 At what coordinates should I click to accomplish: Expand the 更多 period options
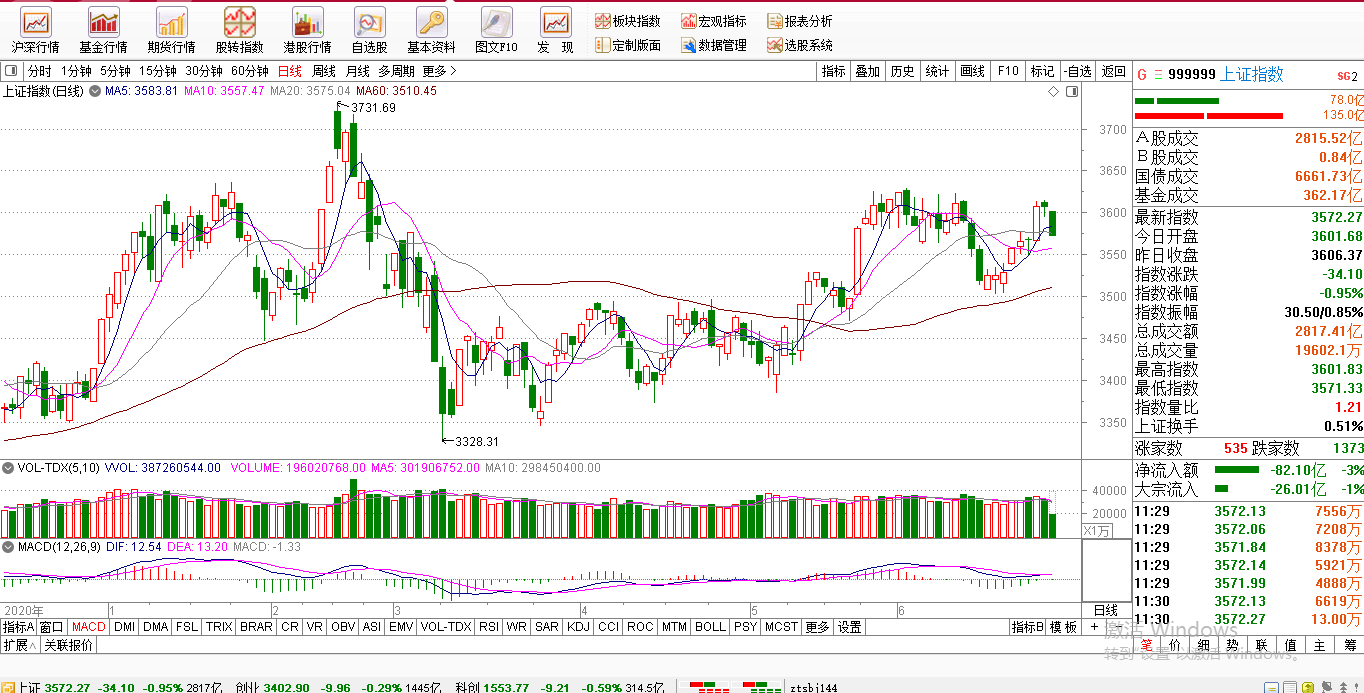pyautogui.click(x=439, y=71)
